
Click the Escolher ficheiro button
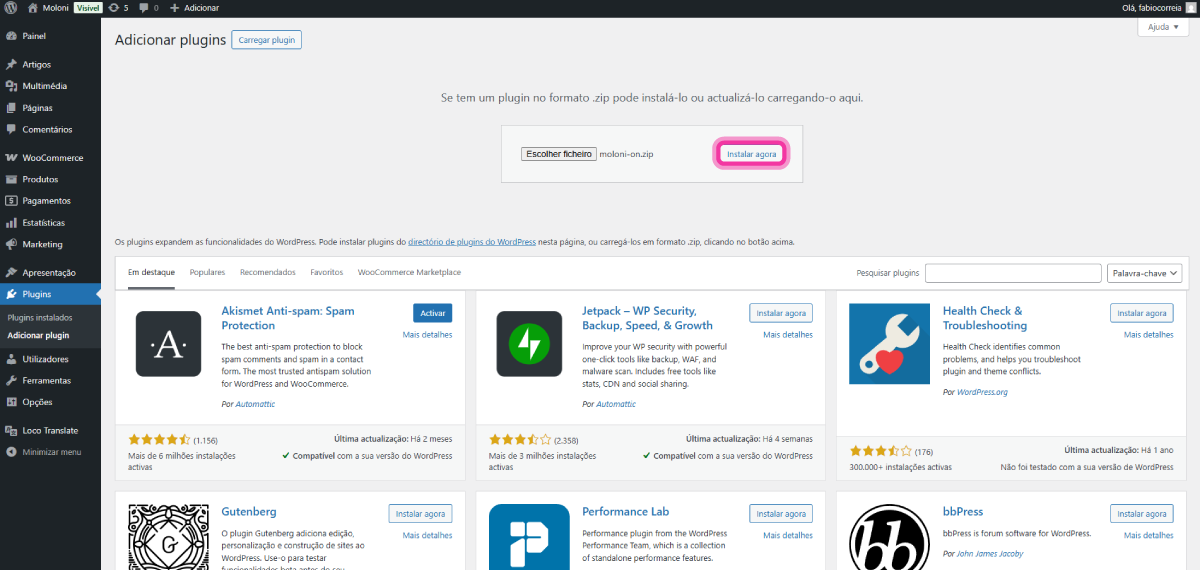(559, 154)
